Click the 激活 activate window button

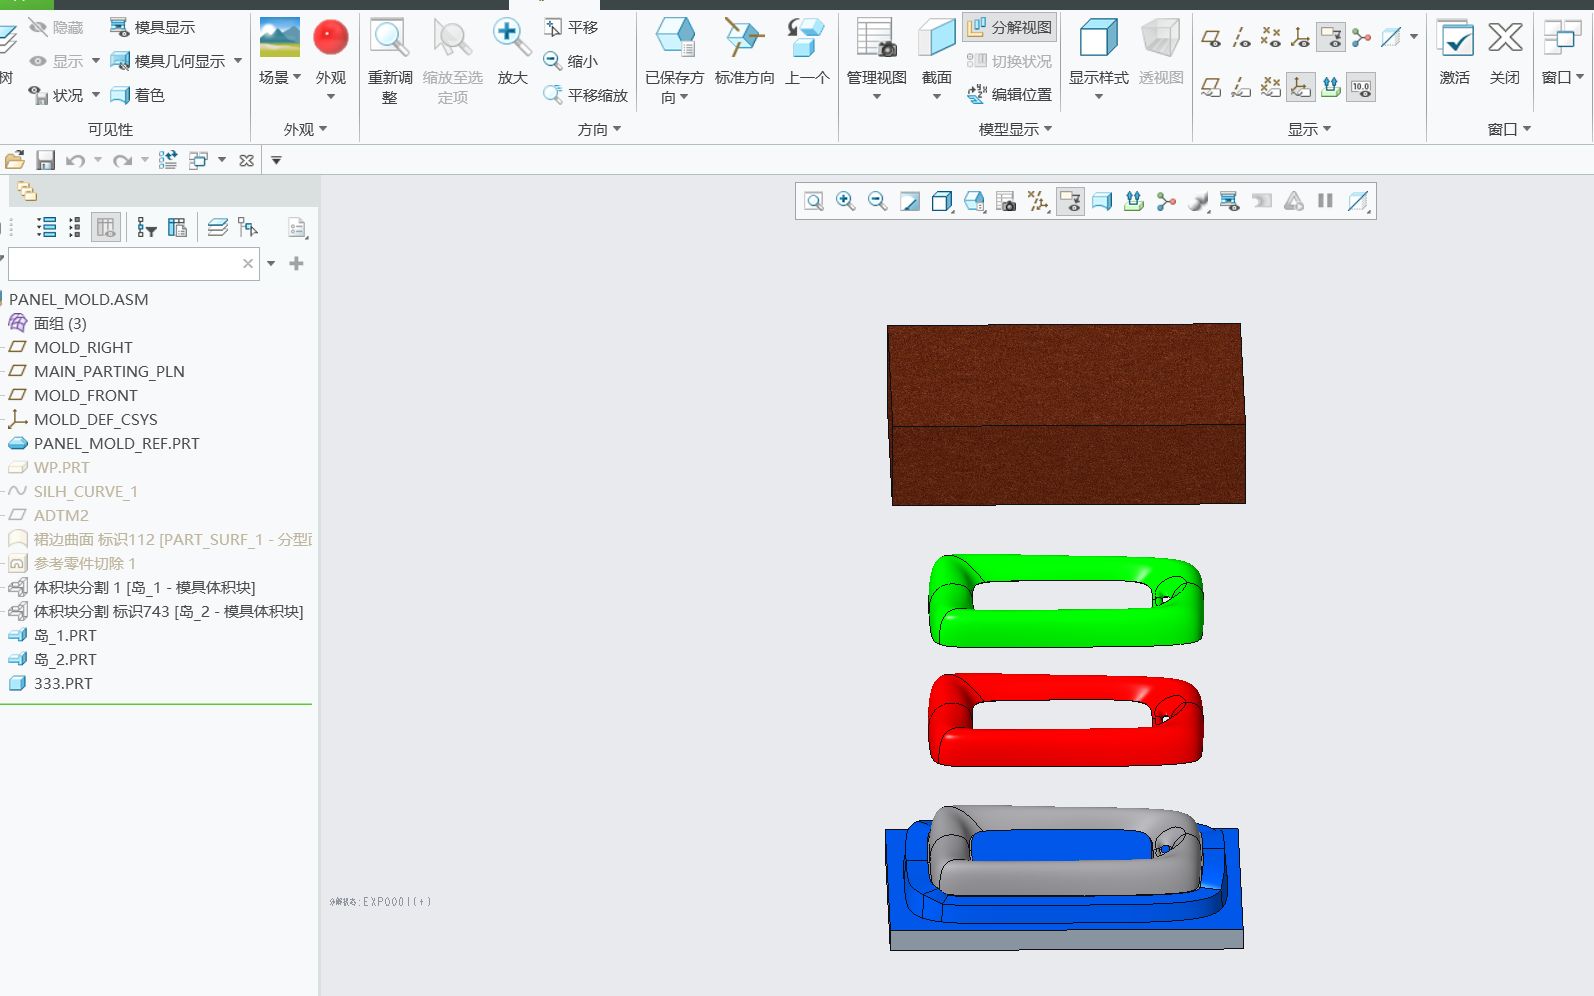1455,52
